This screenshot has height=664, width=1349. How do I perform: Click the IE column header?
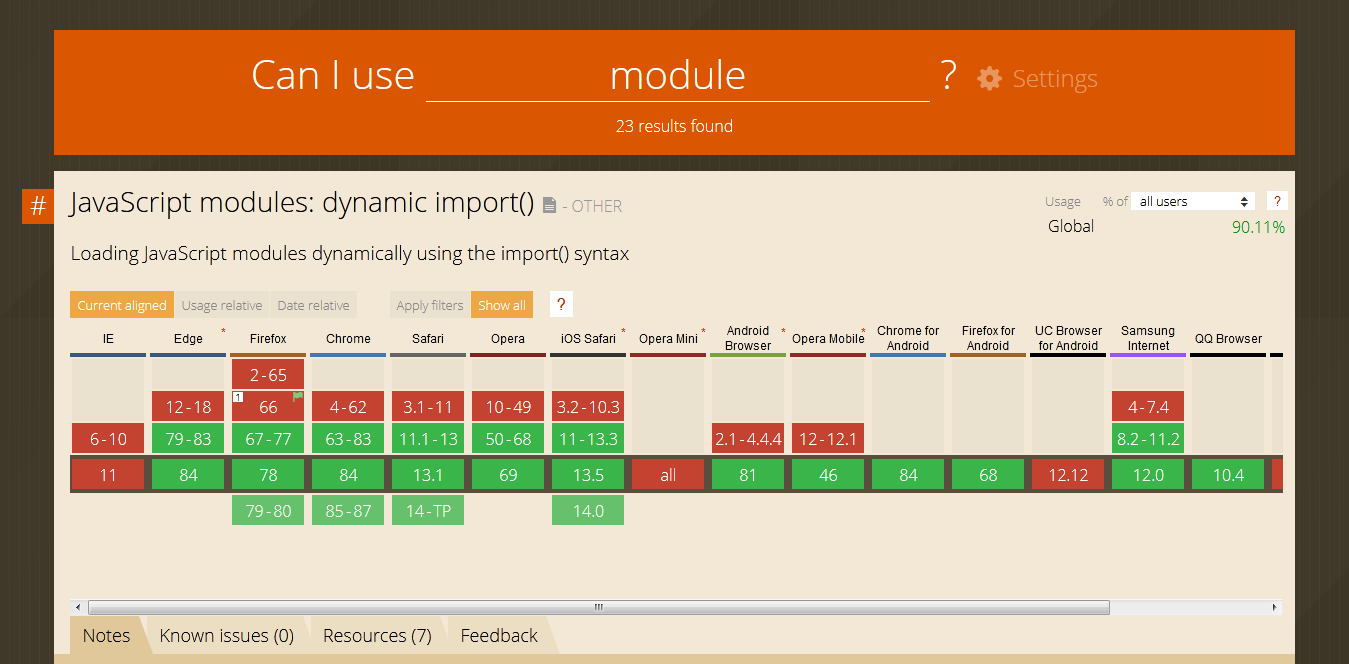point(108,339)
